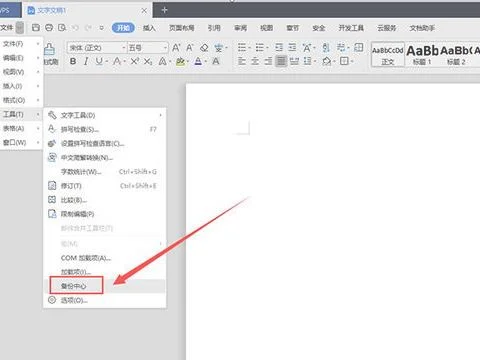Toggle Italic formatting
This screenshot has width=480, height=360.
(x=86, y=61)
